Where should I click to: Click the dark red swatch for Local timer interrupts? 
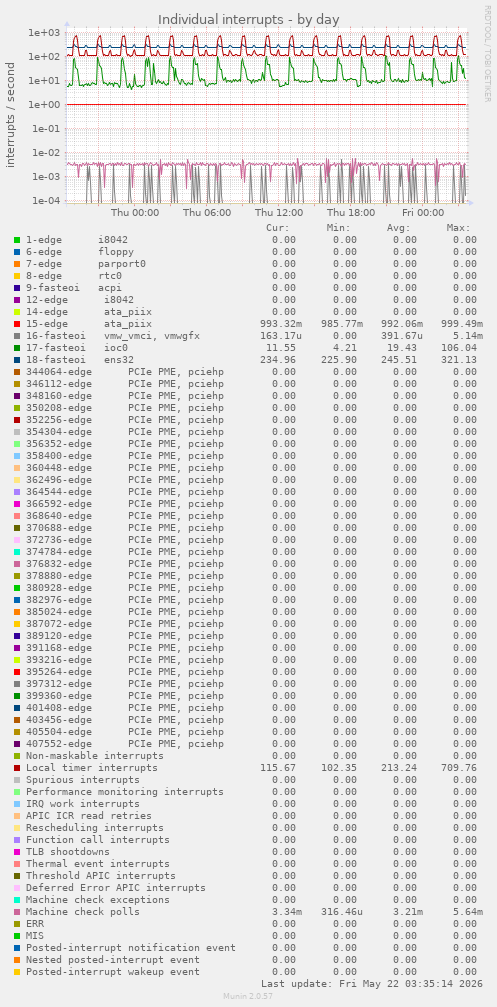[x=17, y=768]
